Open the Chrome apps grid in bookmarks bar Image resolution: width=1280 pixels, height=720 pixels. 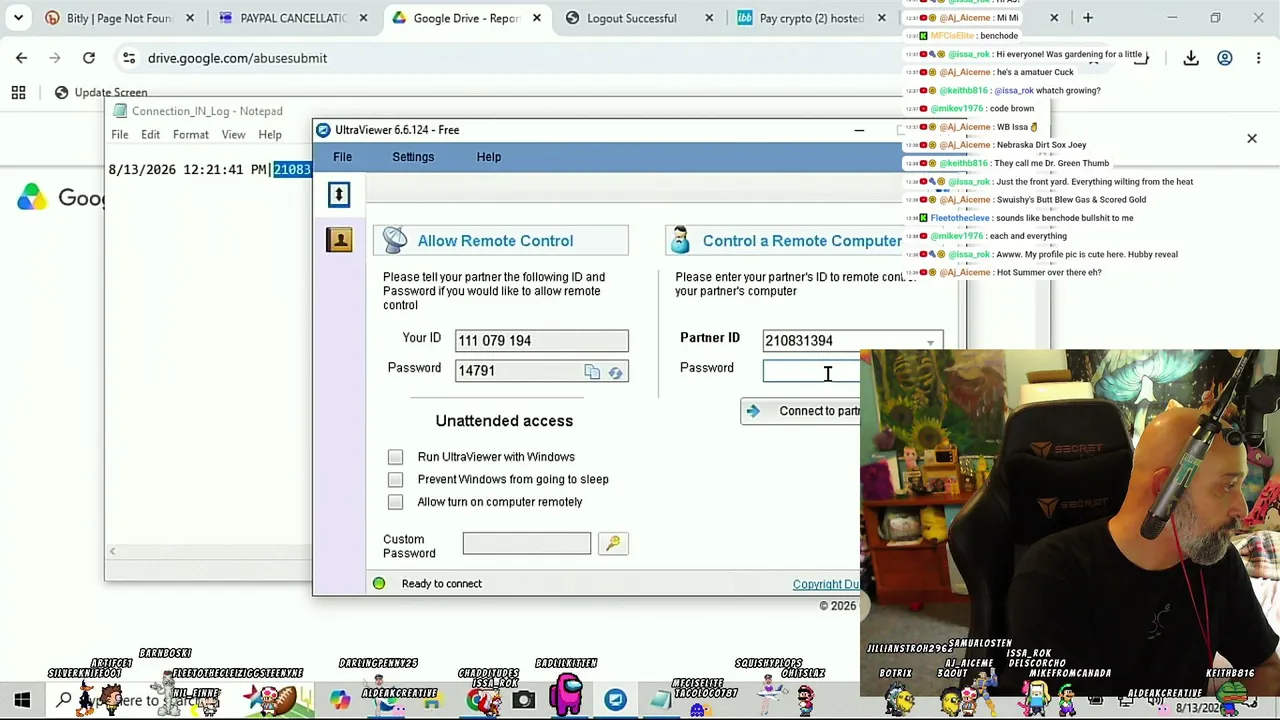(x=18, y=93)
